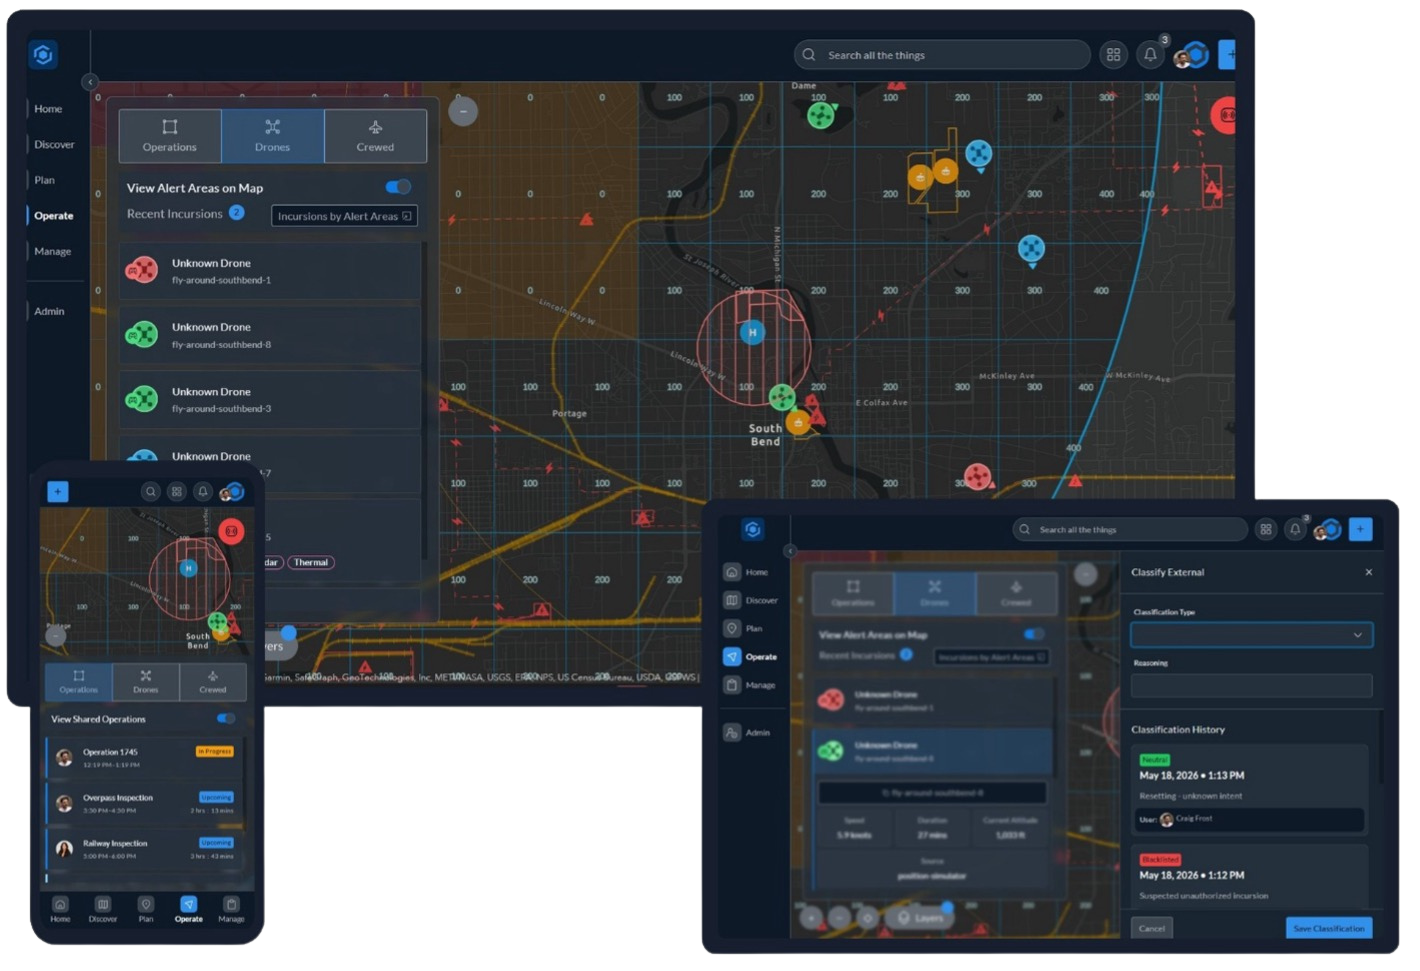Toggle View Alert Areas on Map in the main window

click(x=398, y=187)
